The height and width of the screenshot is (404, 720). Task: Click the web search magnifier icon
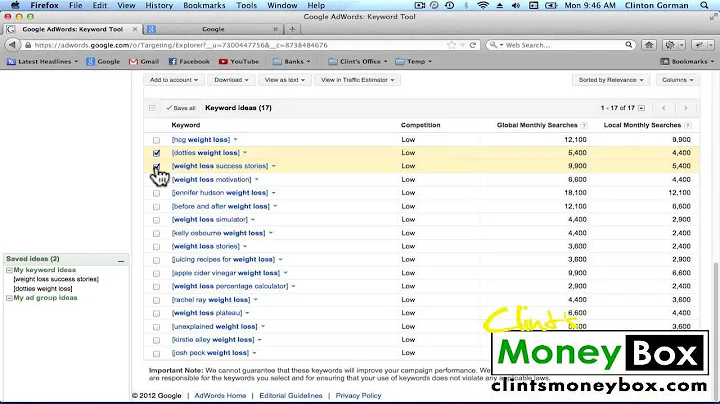coord(628,45)
